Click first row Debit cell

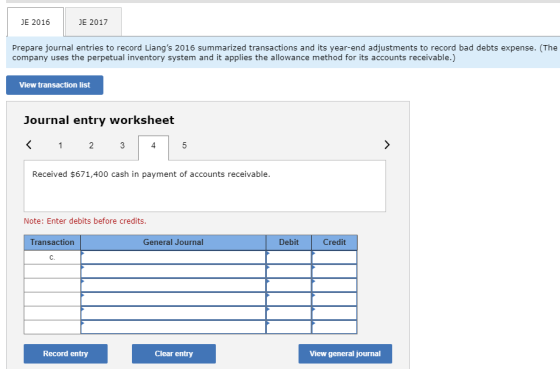coord(289,258)
